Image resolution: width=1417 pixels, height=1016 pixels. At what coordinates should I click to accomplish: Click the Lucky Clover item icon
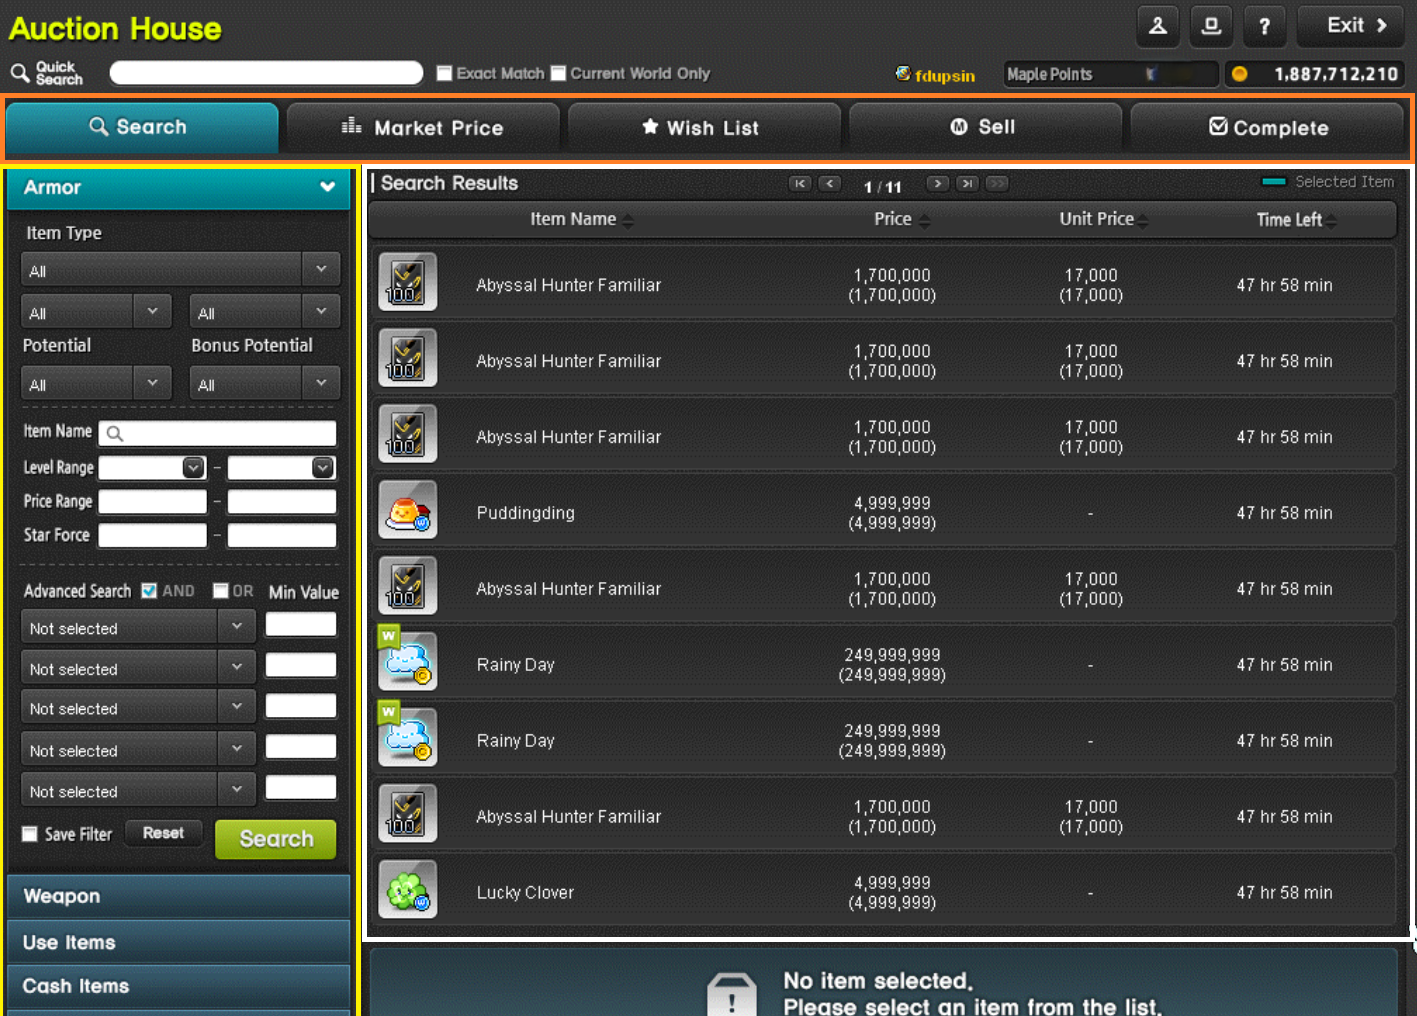[x=408, y=891]
